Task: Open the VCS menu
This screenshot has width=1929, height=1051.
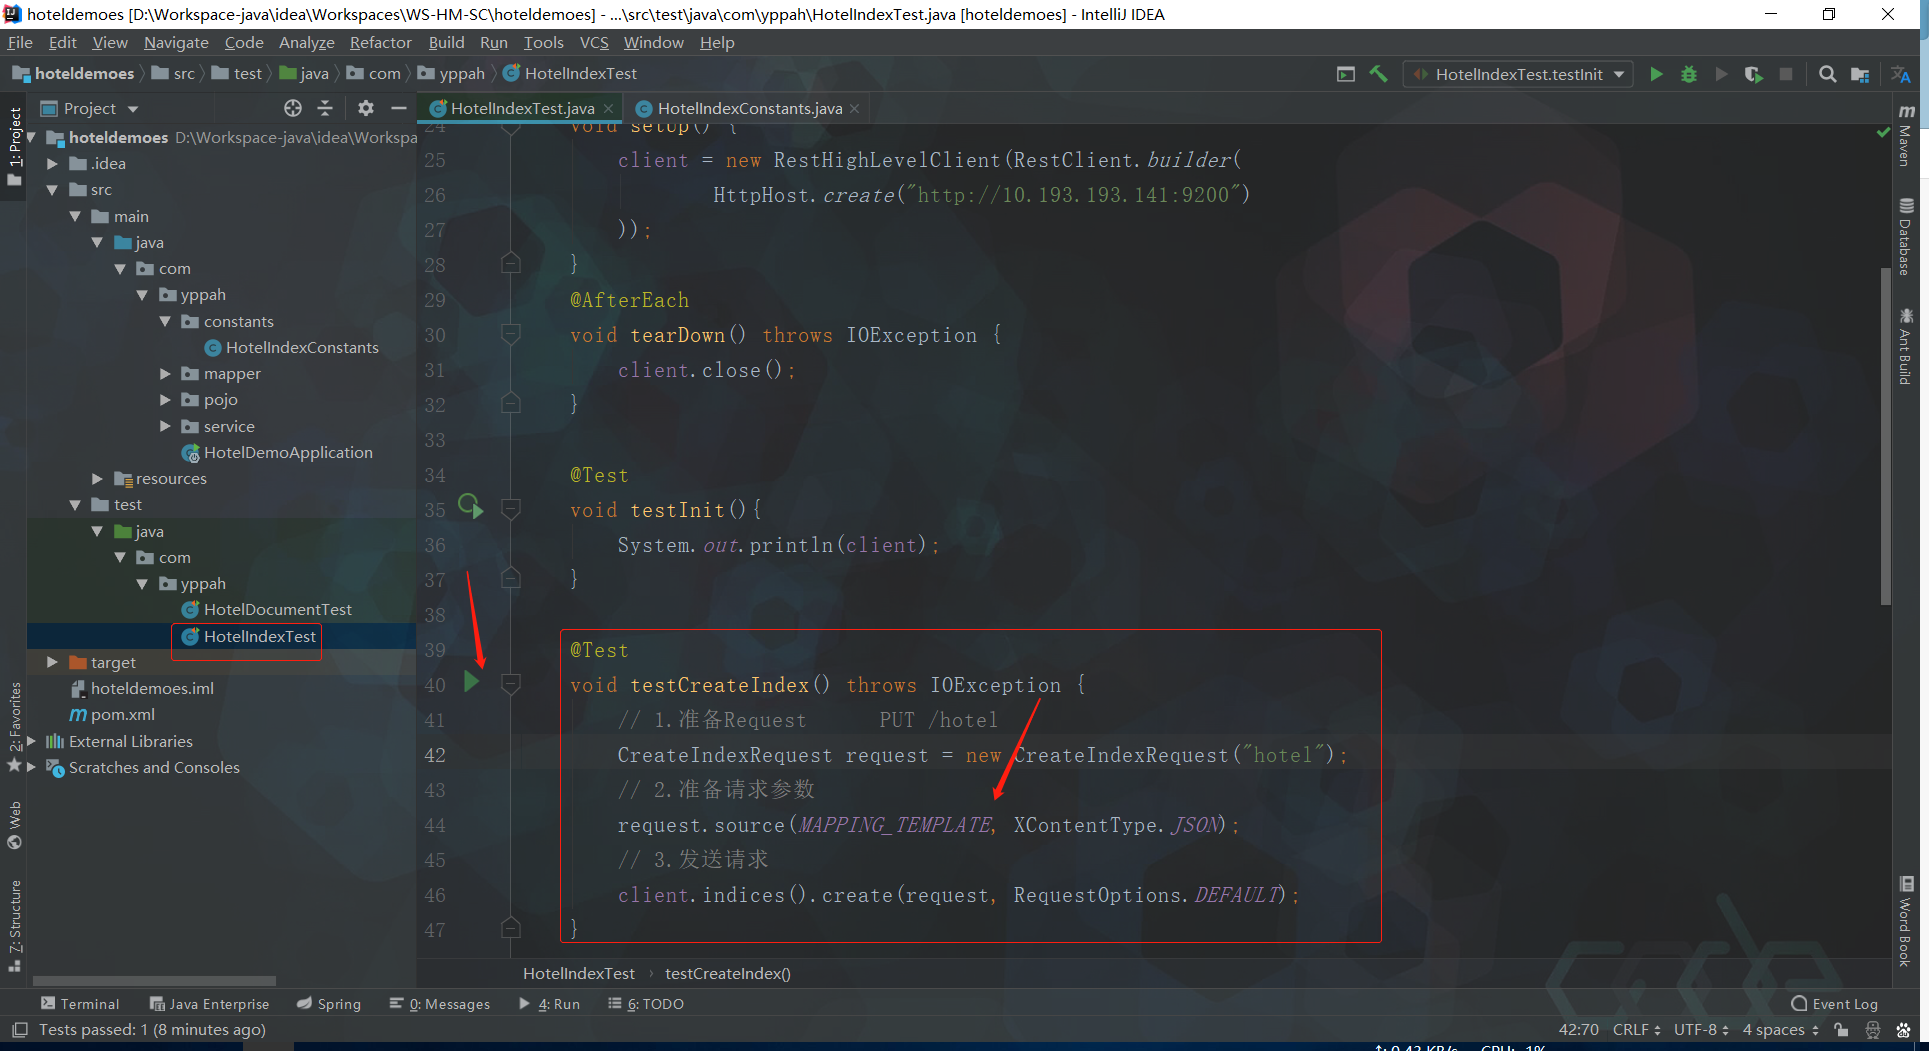Action: (594, 42)
